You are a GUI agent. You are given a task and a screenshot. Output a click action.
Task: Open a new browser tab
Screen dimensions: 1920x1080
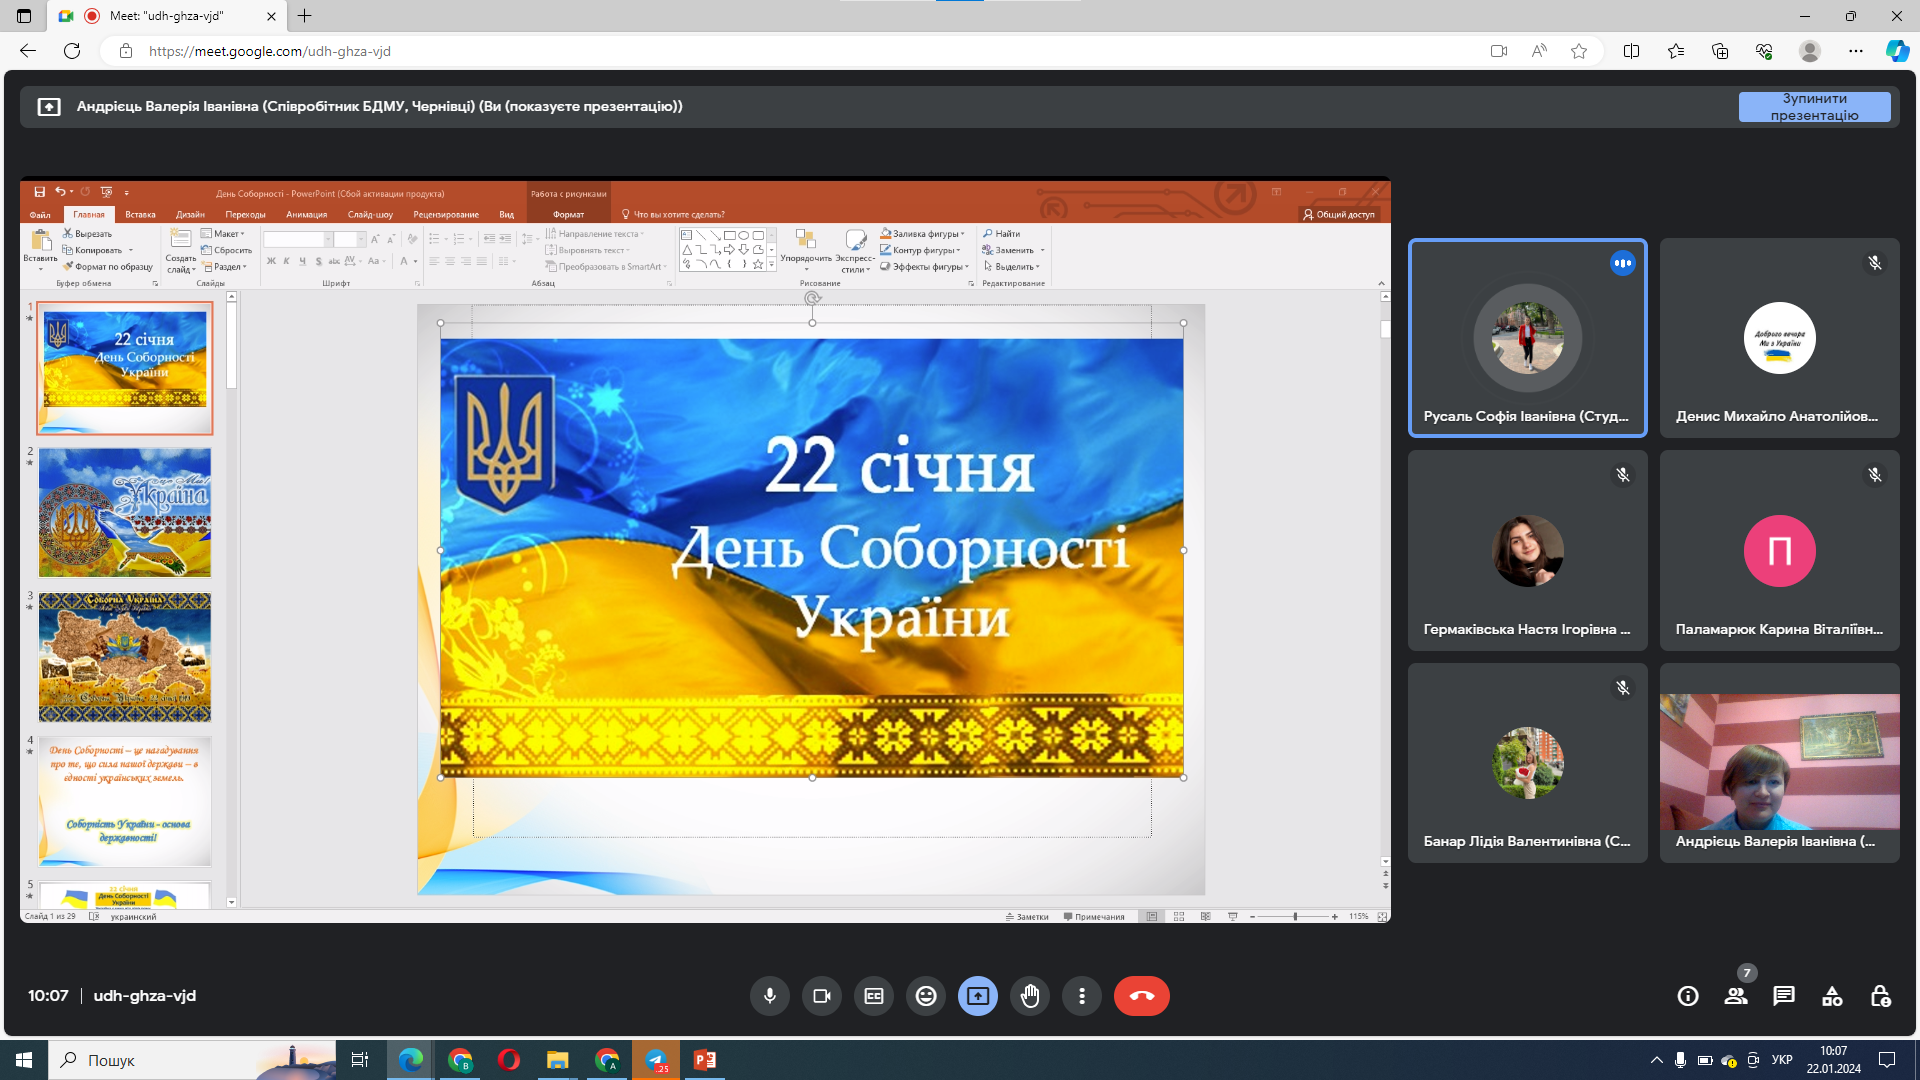pos(305,16)
